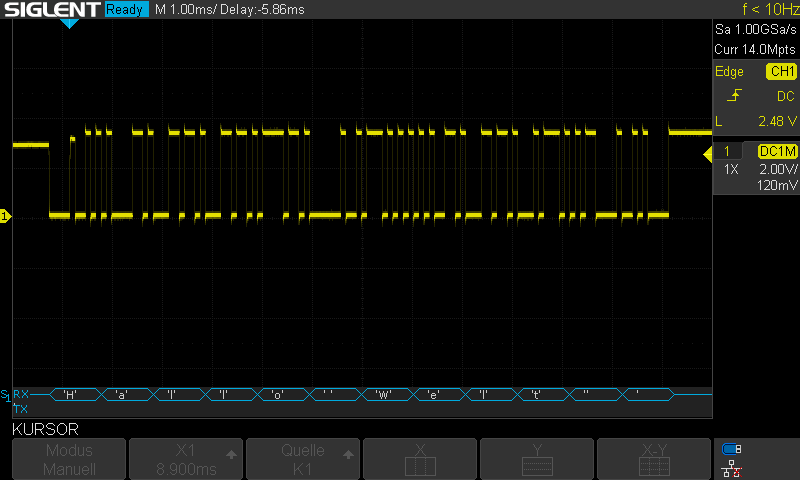Click the decoded space packet between 'o' and 'W'
The image size is (800, 480).
[336, 394]
